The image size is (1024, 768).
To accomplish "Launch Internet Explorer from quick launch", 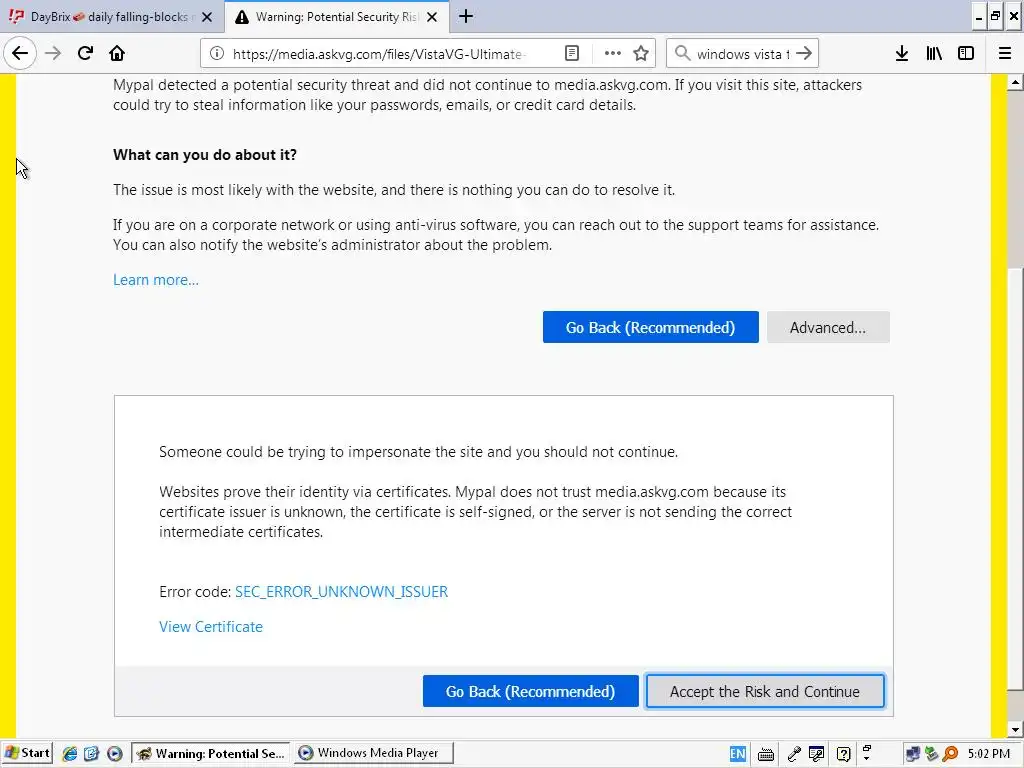I will (x=70, y=753).
